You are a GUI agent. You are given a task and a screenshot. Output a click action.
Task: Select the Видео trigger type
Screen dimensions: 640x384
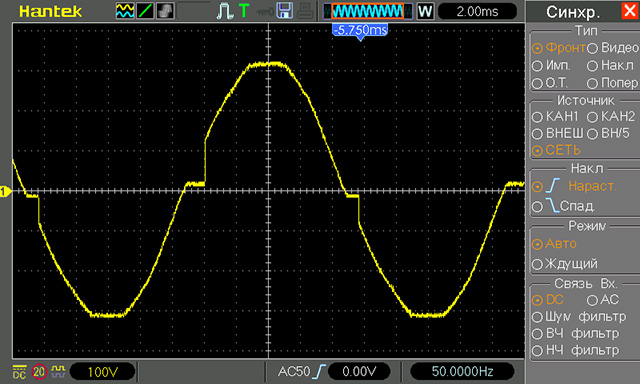(x=613, y=48)
